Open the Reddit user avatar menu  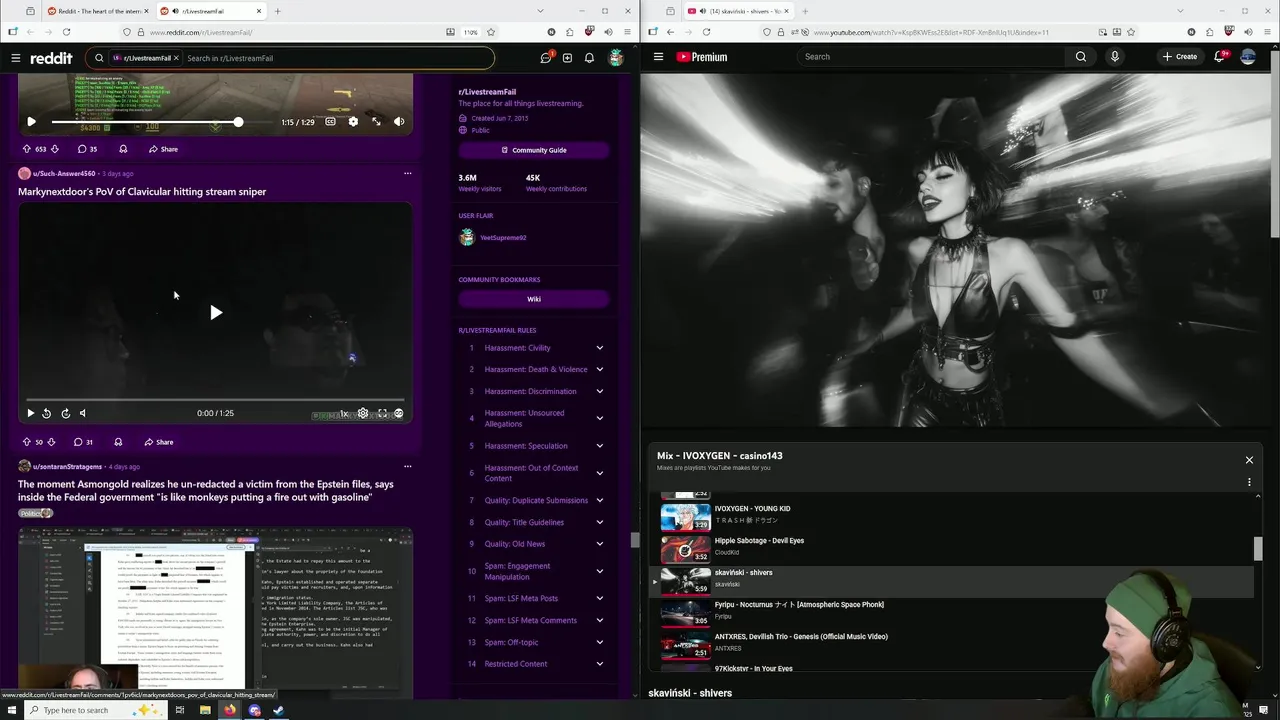tap(616, 58)
